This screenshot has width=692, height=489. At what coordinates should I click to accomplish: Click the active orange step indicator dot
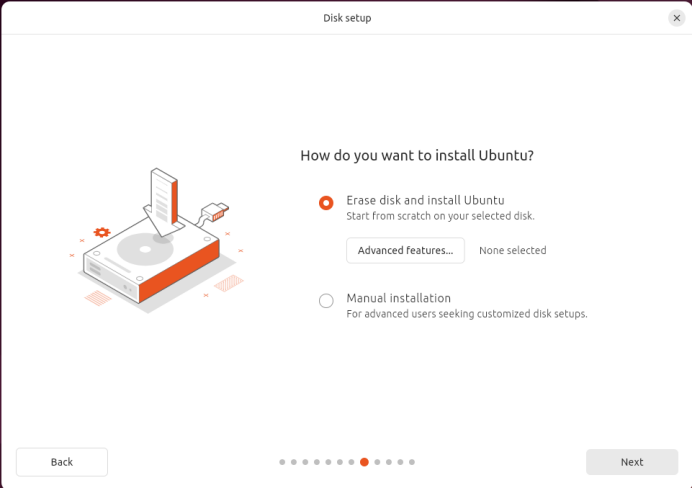pyautogui.click(x=364, y=462)
